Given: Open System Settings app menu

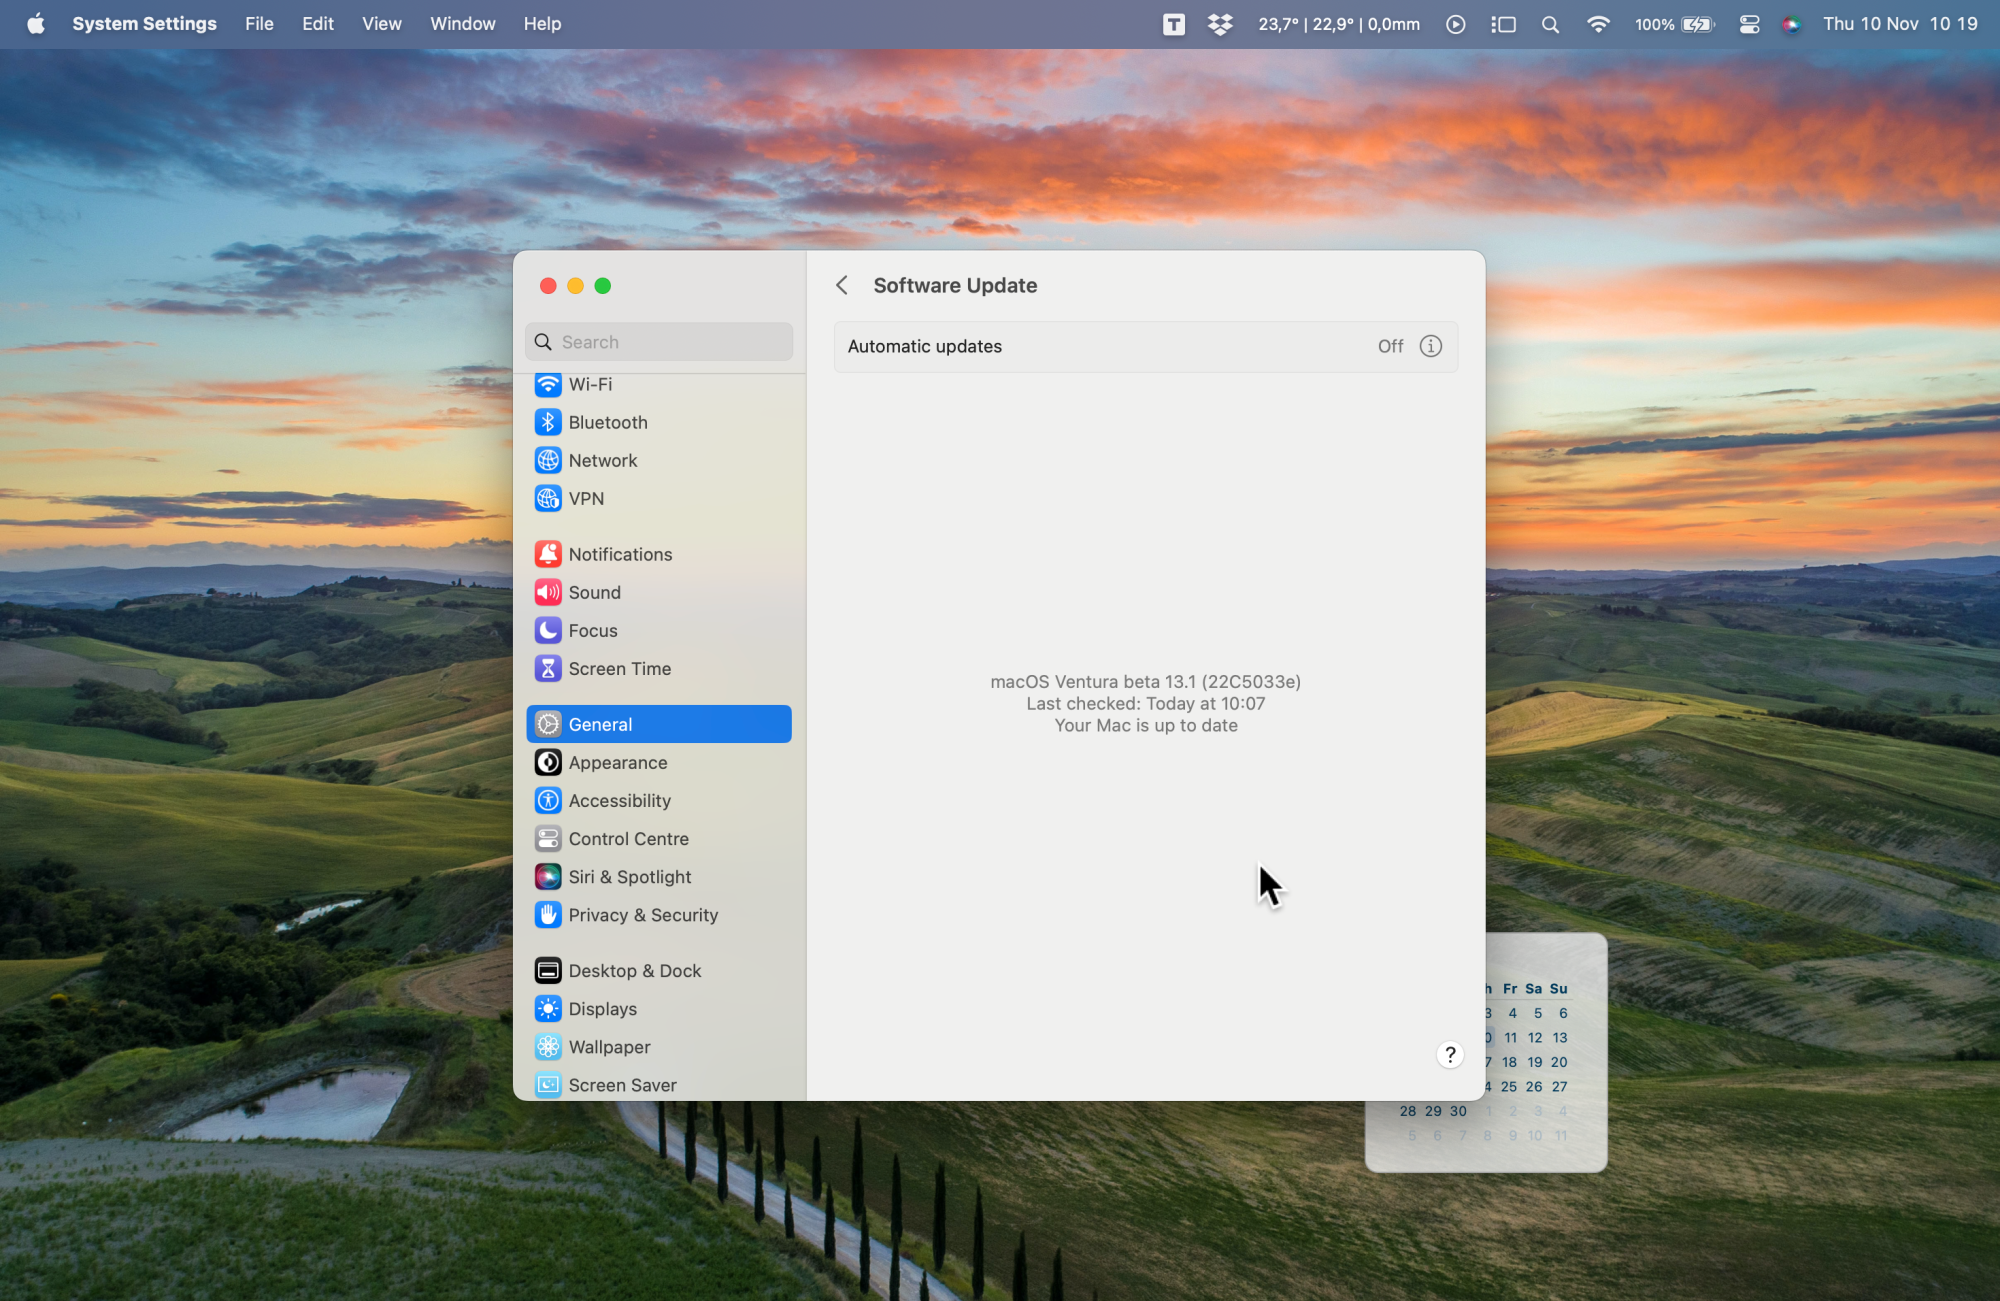Looking at the screenshot, I should point(144,24).
